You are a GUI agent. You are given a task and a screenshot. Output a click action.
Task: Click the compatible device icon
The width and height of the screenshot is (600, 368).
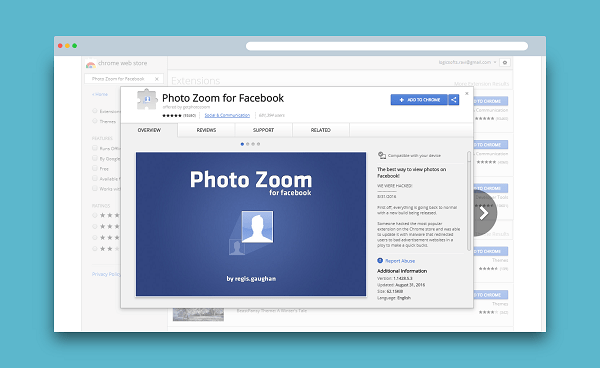pyautogui.click(x=382, y=155)
